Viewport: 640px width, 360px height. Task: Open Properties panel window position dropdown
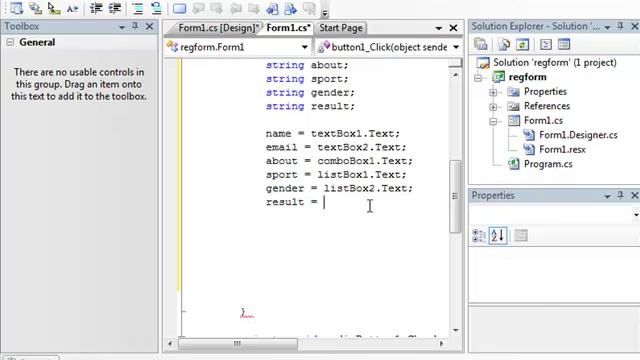607,197
